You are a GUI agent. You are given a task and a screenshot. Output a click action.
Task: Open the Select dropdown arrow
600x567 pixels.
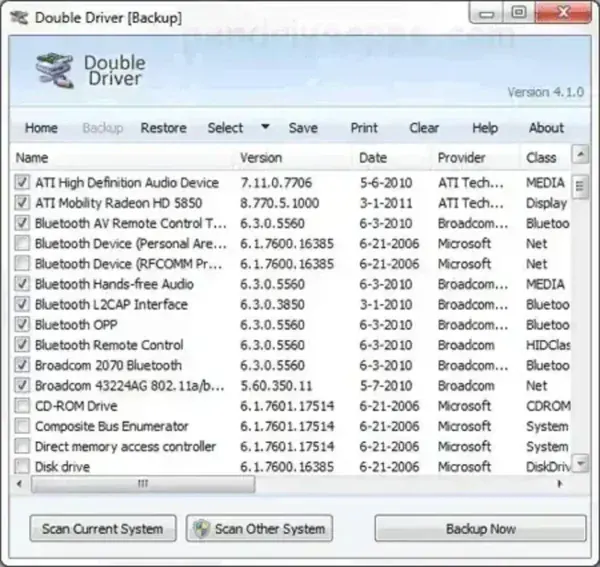[265, 127]
